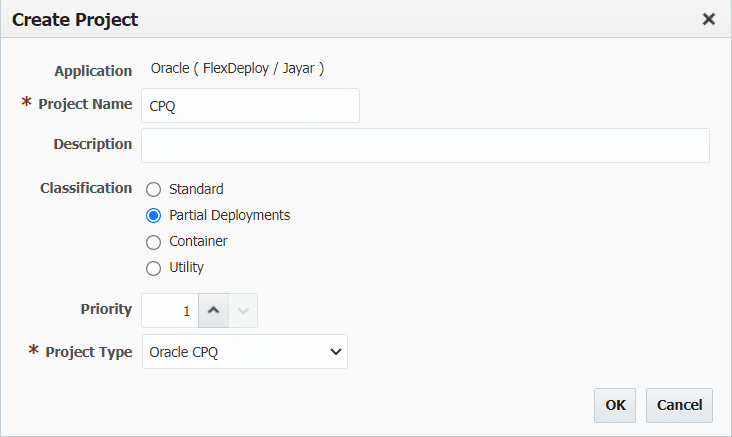The image size is (732, 437).
Task: Click the Oracle ( FlexDeploy / Jayar ) text
Action: click(x=237, y=69)
